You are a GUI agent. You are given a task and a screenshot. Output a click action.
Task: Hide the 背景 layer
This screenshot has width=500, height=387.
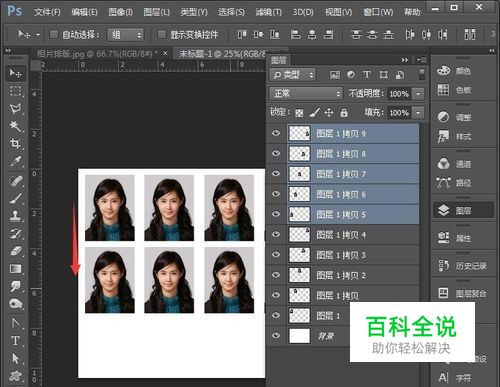(276, 336)
